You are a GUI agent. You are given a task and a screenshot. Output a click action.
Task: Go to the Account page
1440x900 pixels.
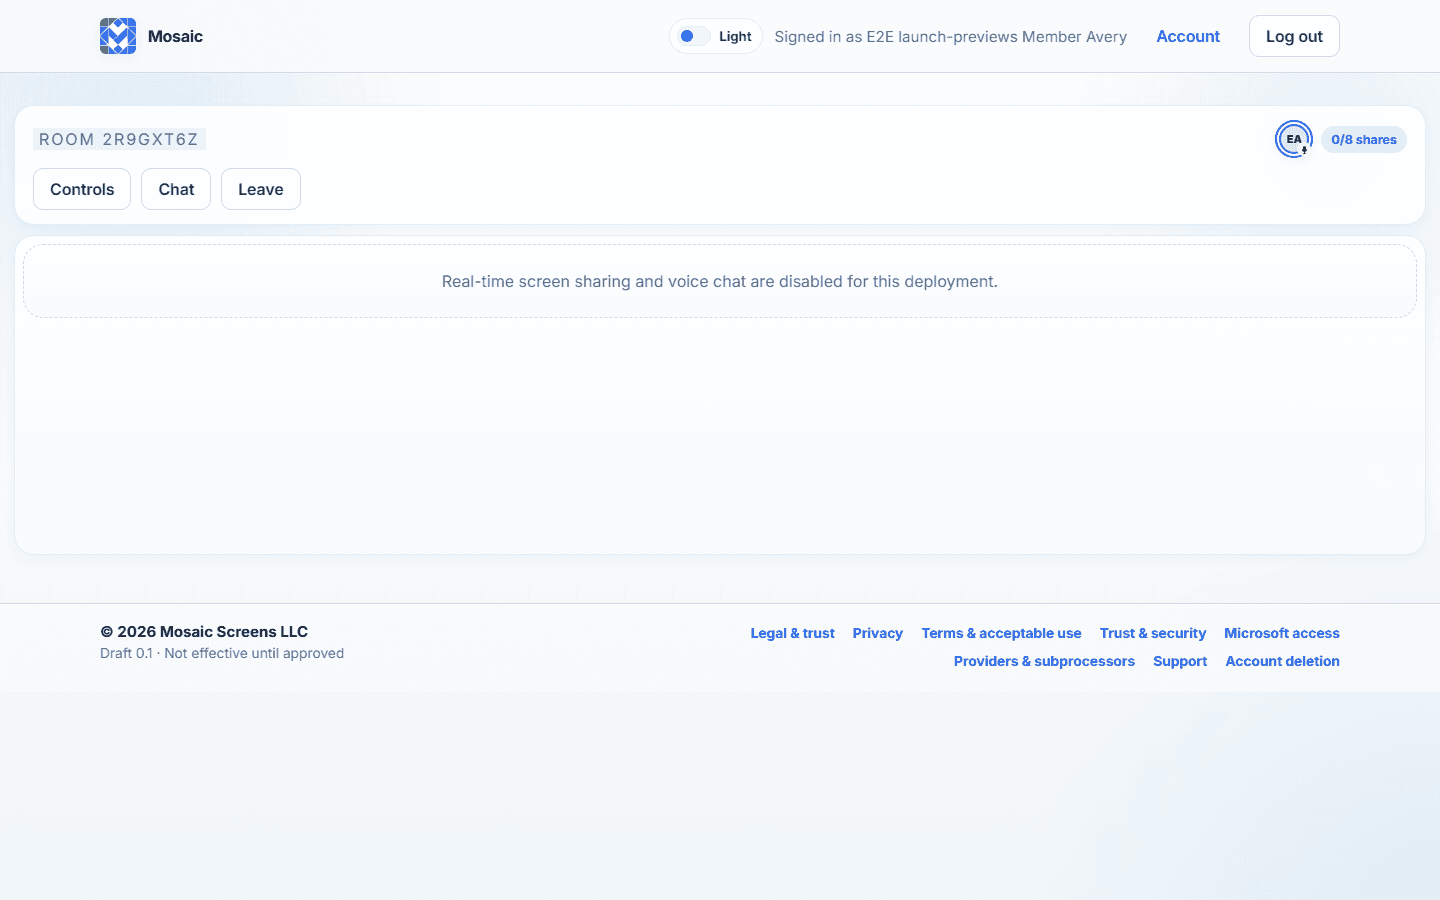tap(1188, 36)
